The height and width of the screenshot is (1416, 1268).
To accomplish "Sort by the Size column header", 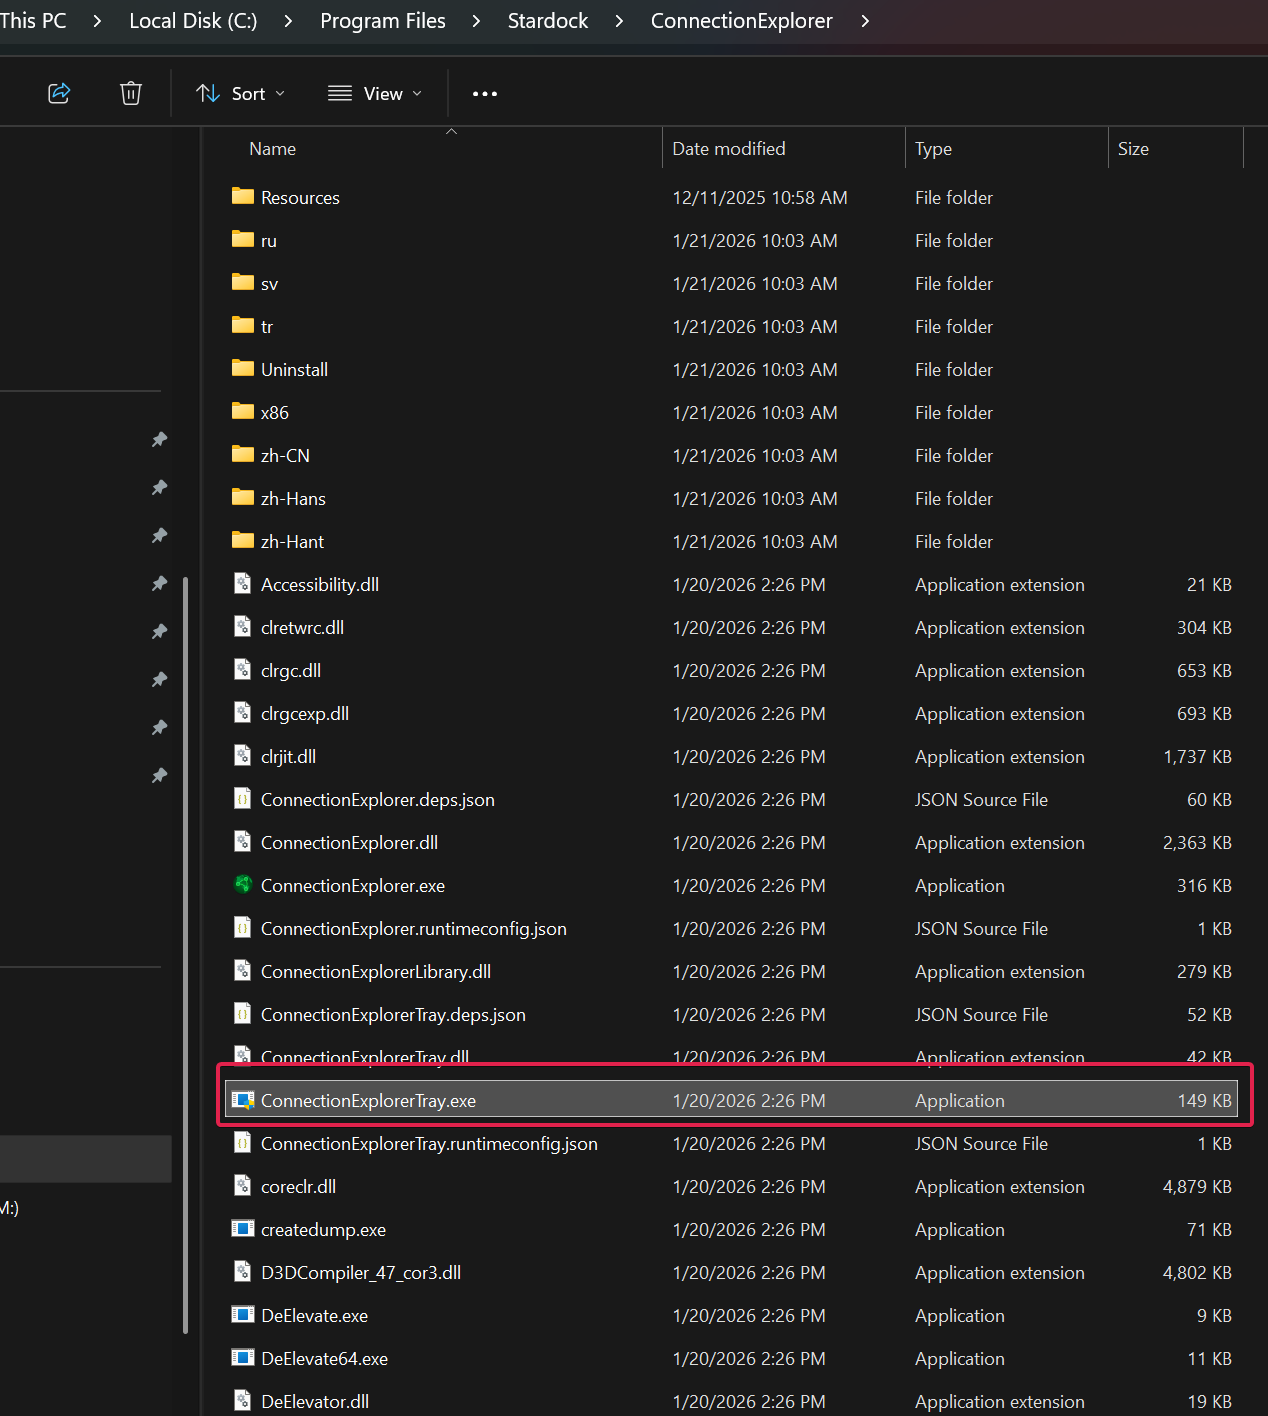I will [x=1133, y=149].
